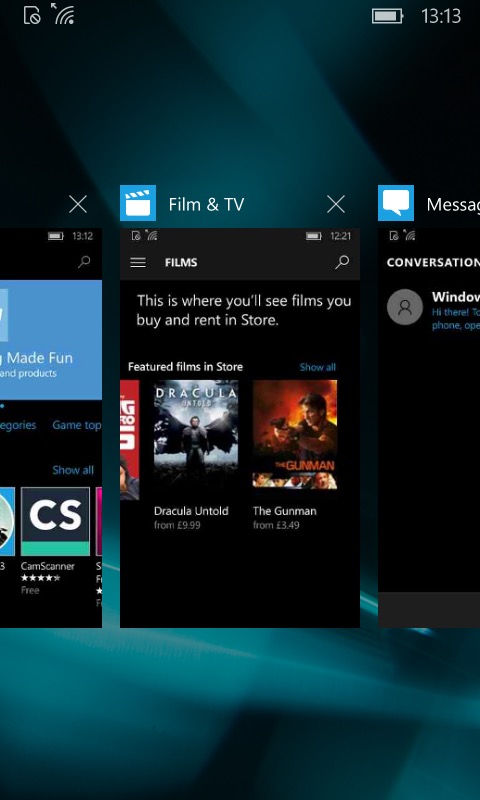Close the Film & TV app card
Image resolution: width=480 pixels, height=800 pixels.
click(x=336, y=205)
